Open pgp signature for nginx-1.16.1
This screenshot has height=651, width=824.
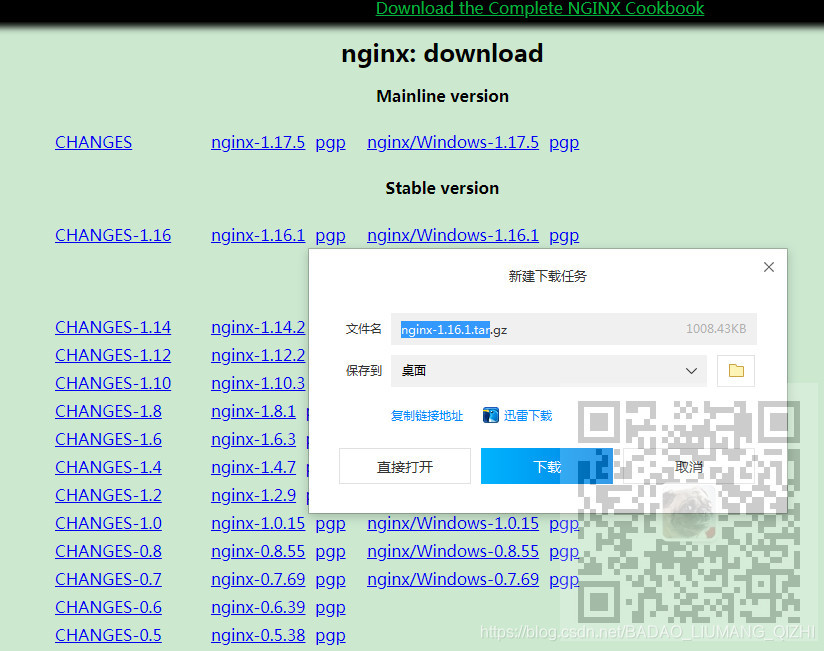(x=331, y=236)
